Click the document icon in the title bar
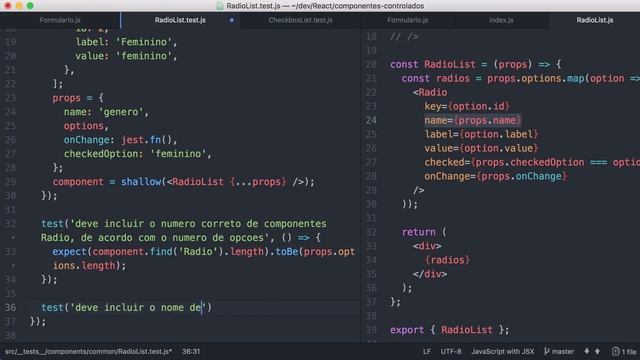 pyautogui.click(x=220, y=6)
